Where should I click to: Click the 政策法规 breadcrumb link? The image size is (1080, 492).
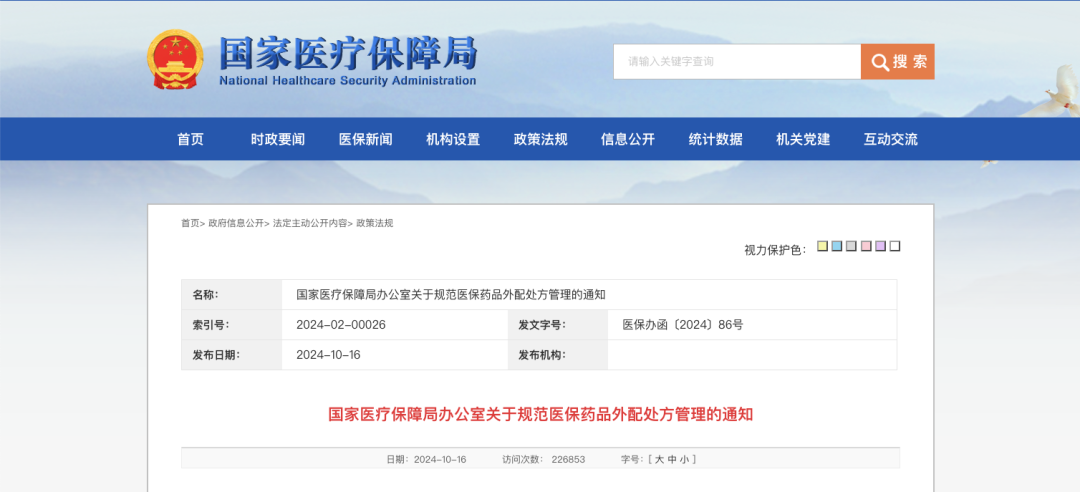point(375,223)
